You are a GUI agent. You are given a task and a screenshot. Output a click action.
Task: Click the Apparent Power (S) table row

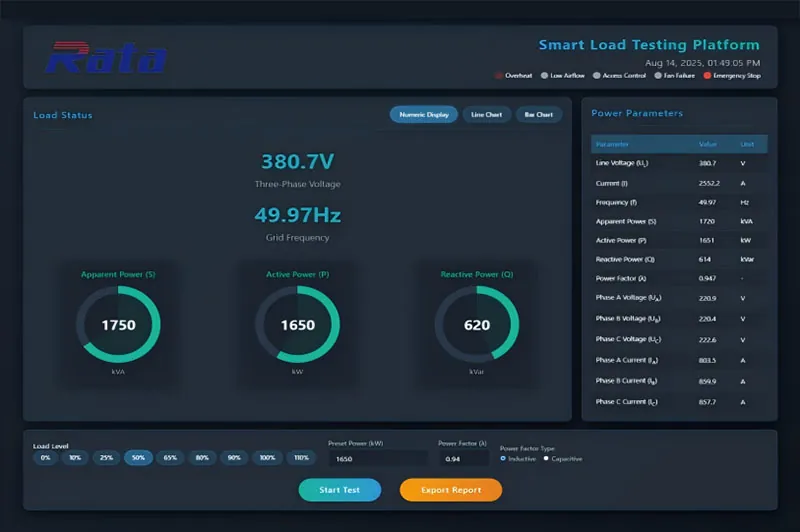[x=679, y=221]
